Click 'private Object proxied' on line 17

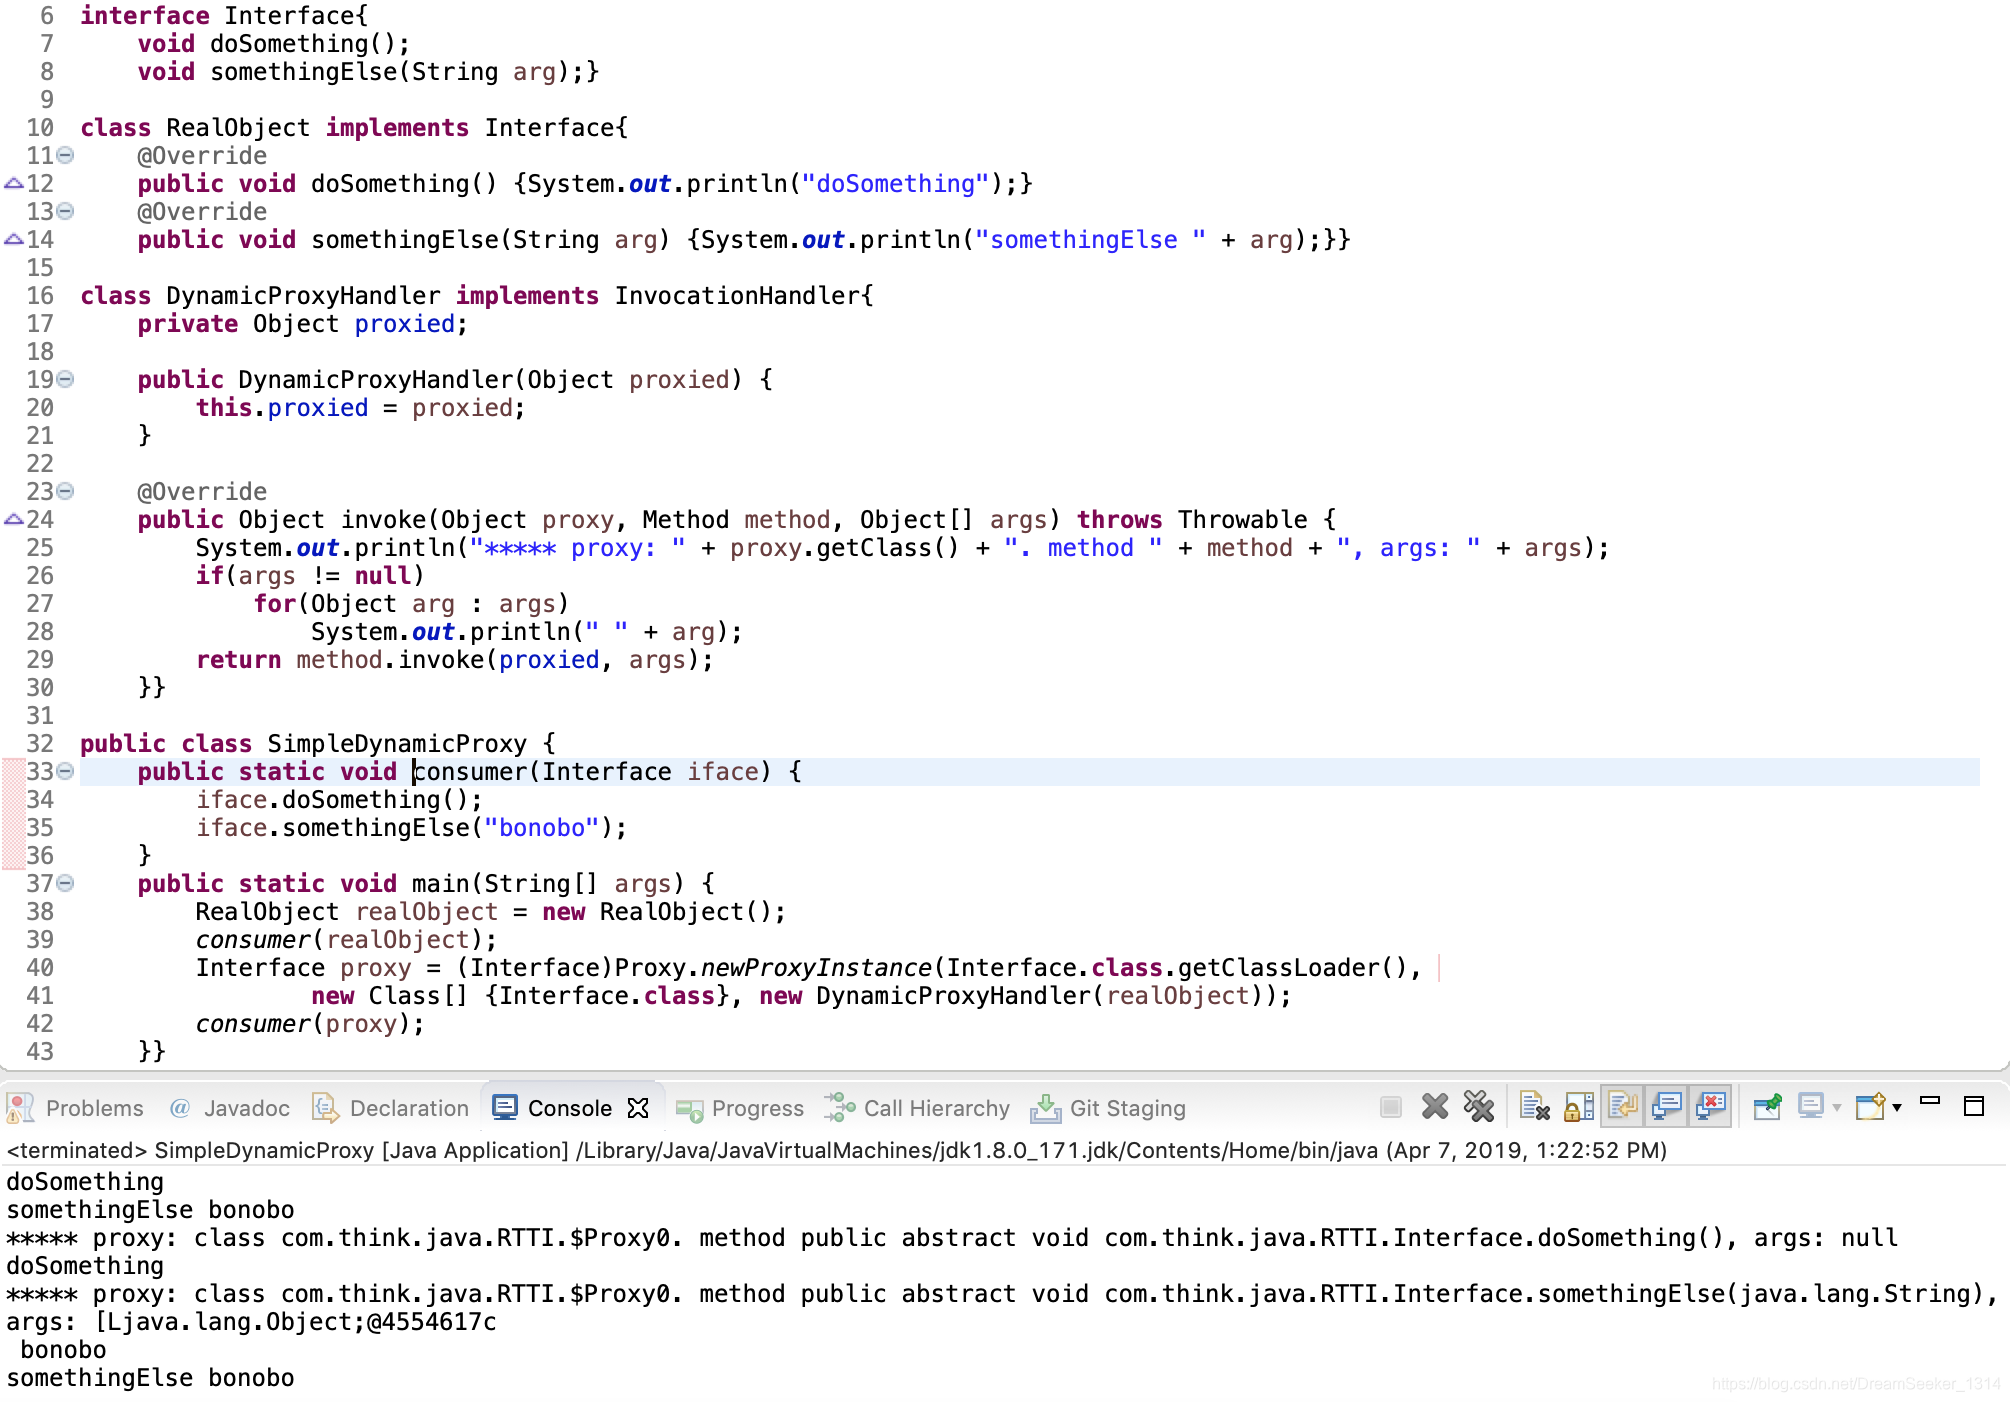pos(296,323)
